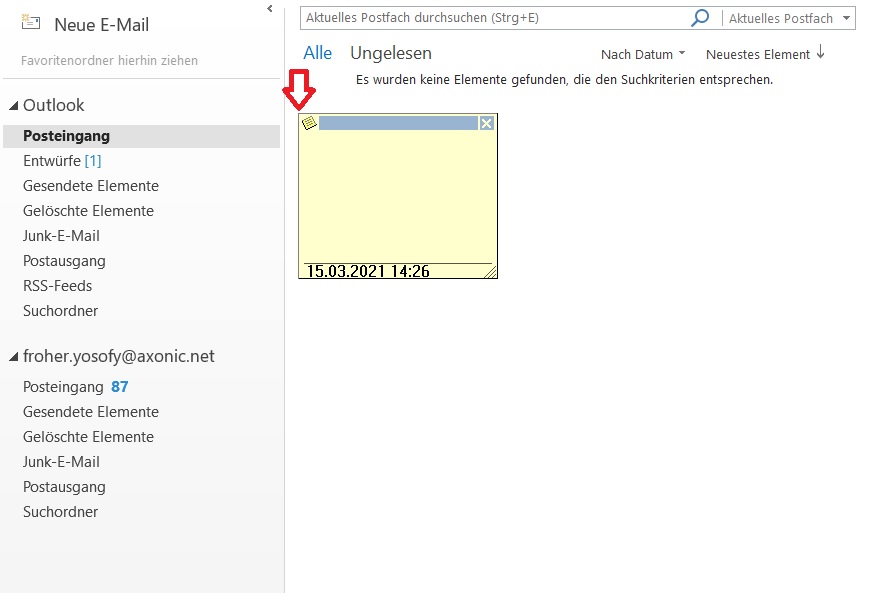
Task: Close the yellow sticky note
Action: 487,123
